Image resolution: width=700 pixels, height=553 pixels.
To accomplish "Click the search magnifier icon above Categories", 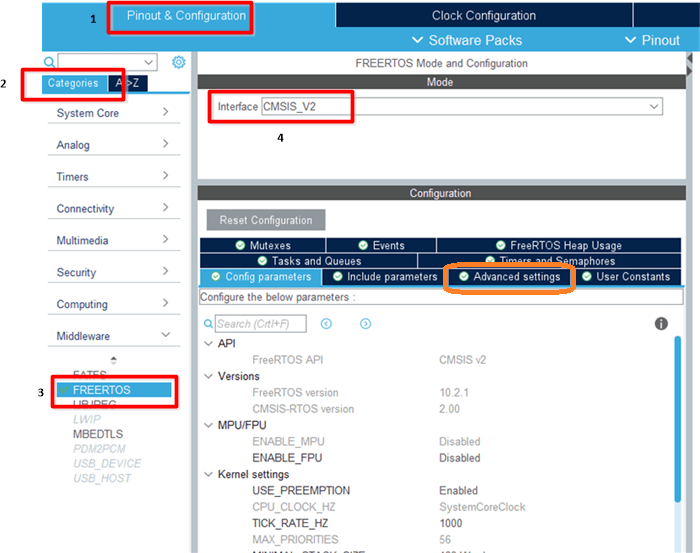I will coord(50,62).
